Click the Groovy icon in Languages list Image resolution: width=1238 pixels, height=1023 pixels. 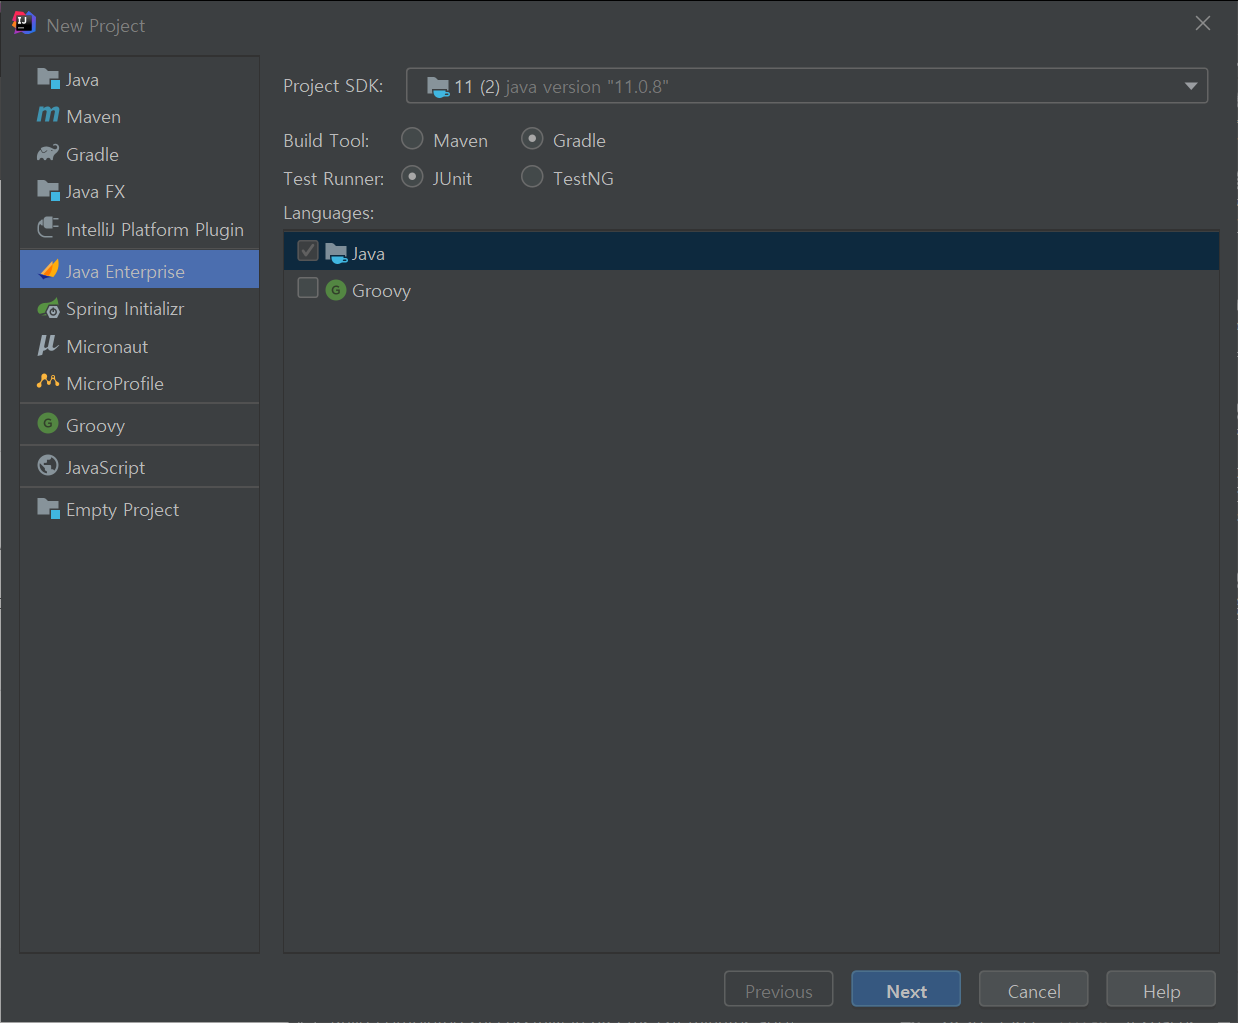coord(336,290)
